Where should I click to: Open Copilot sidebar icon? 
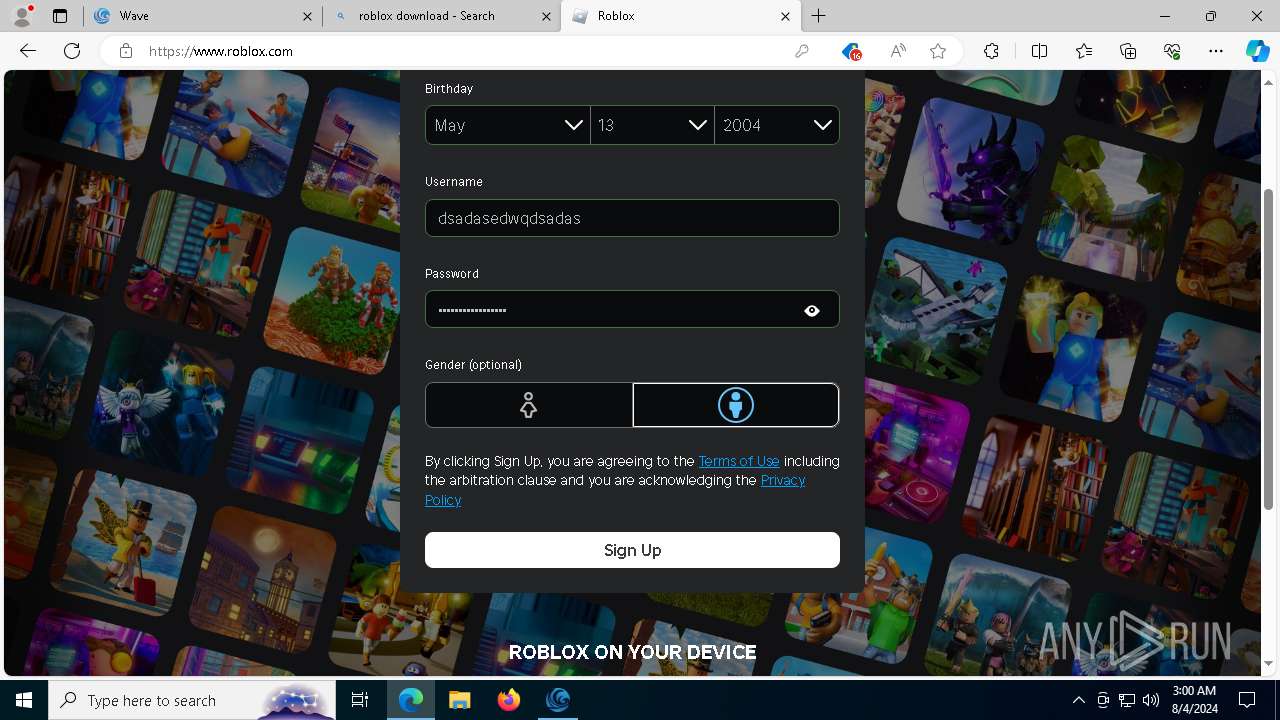[1257, 51]
